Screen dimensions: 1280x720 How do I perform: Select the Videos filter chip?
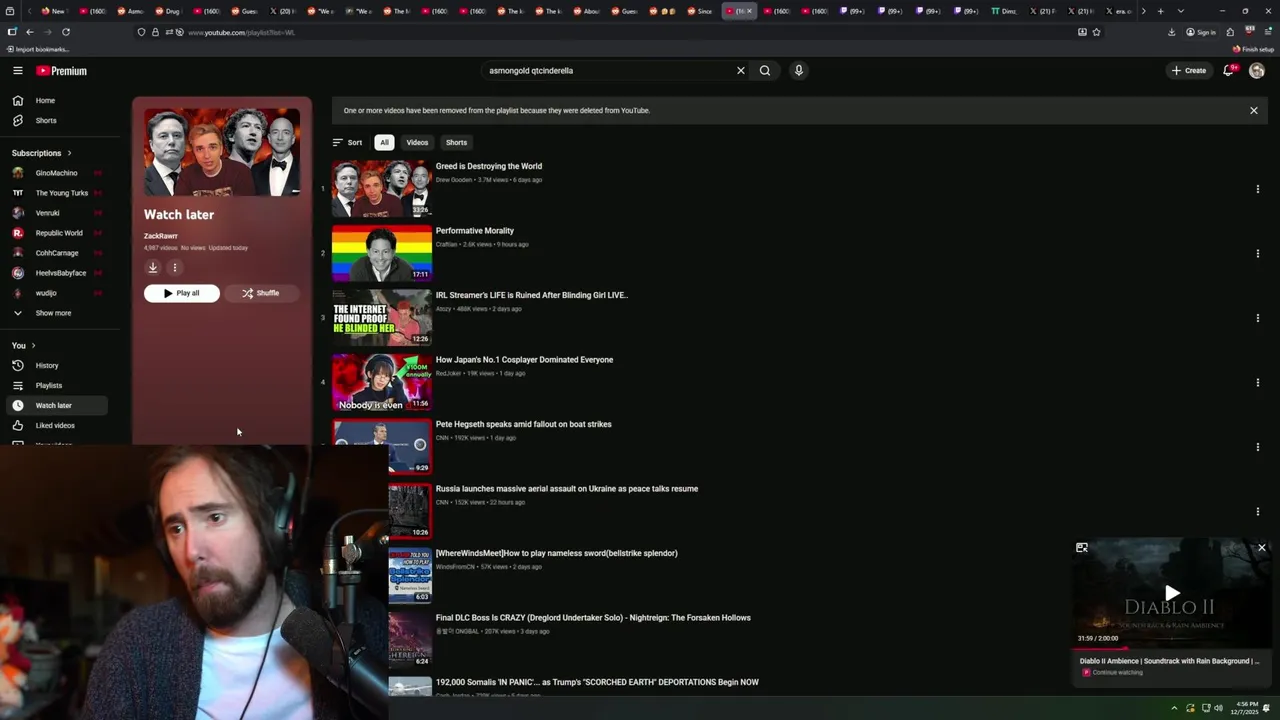[x=417, y=142]
